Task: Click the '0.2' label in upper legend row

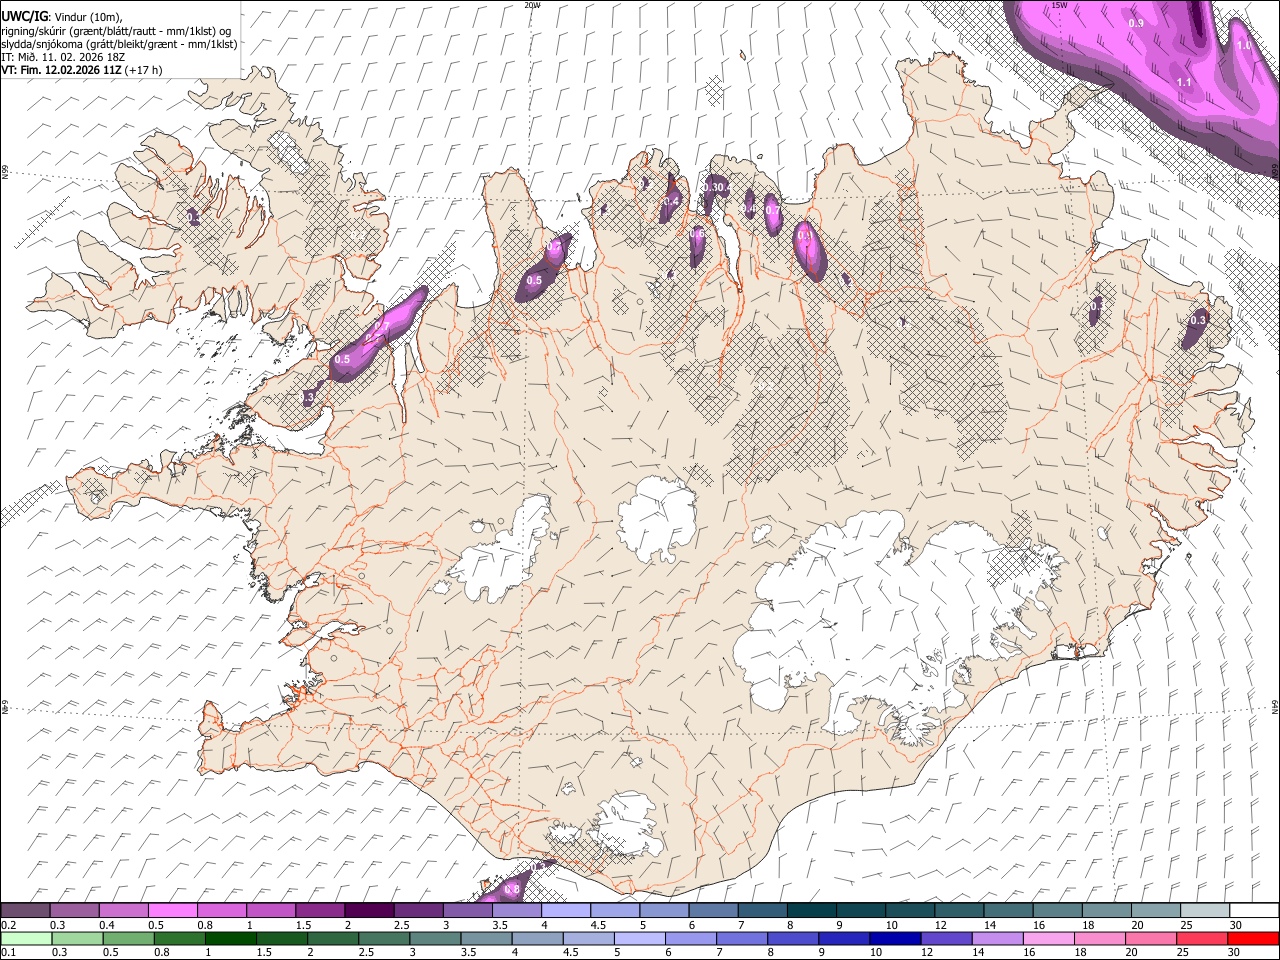Action: tap(8, 925)
